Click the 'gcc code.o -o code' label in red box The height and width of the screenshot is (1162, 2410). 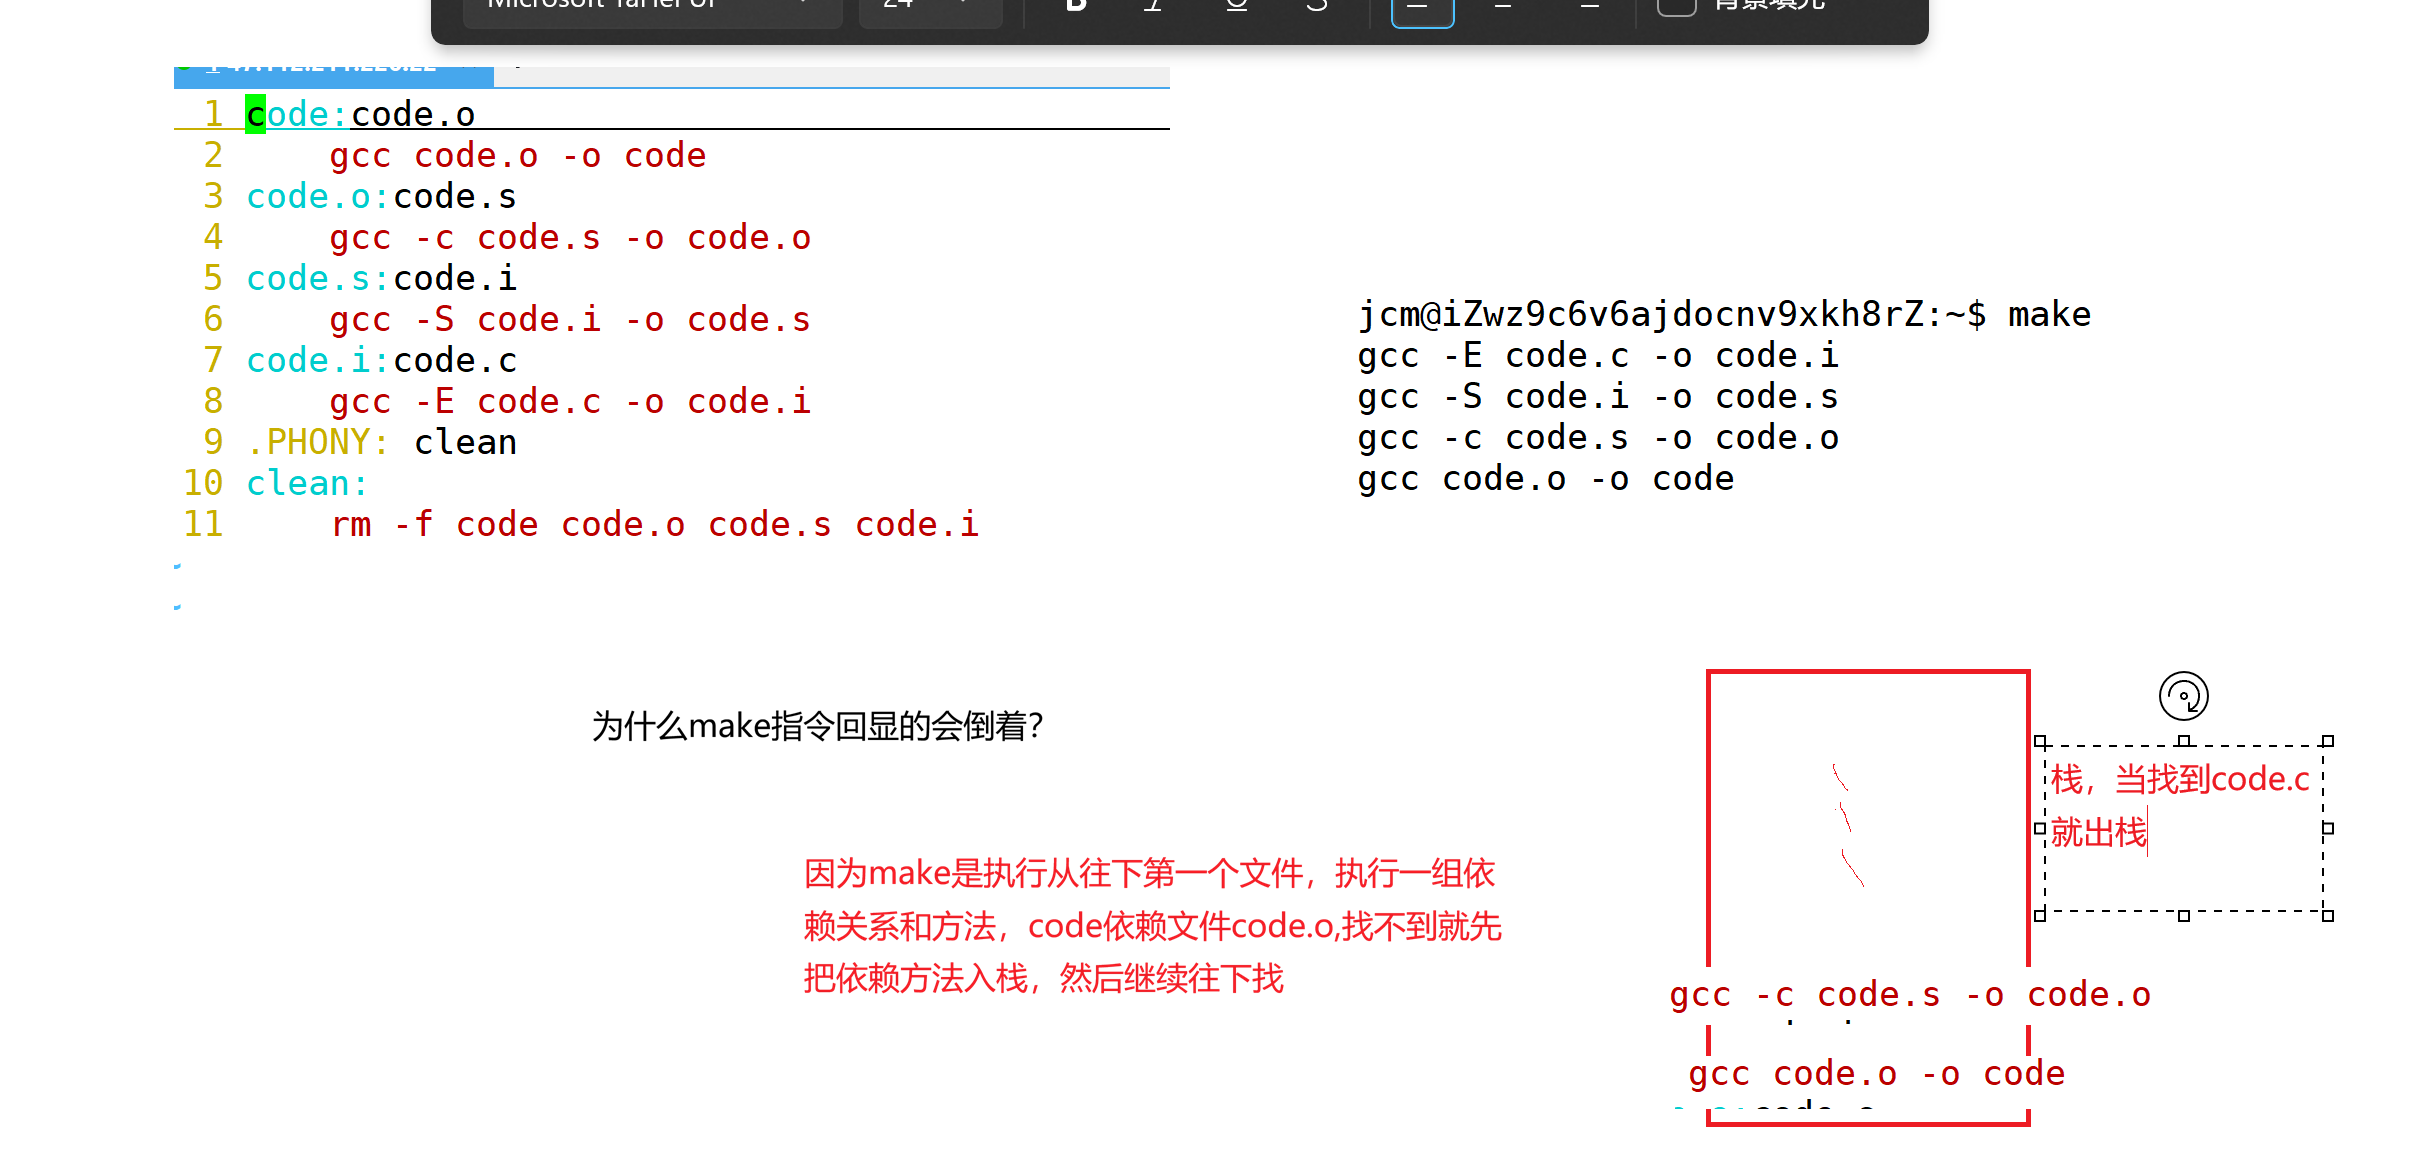[1876, 1073]
